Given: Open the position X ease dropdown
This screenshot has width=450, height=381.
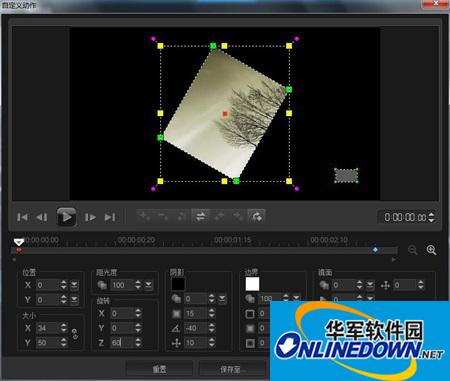Looking at the screenshot, I should [74, 285].
